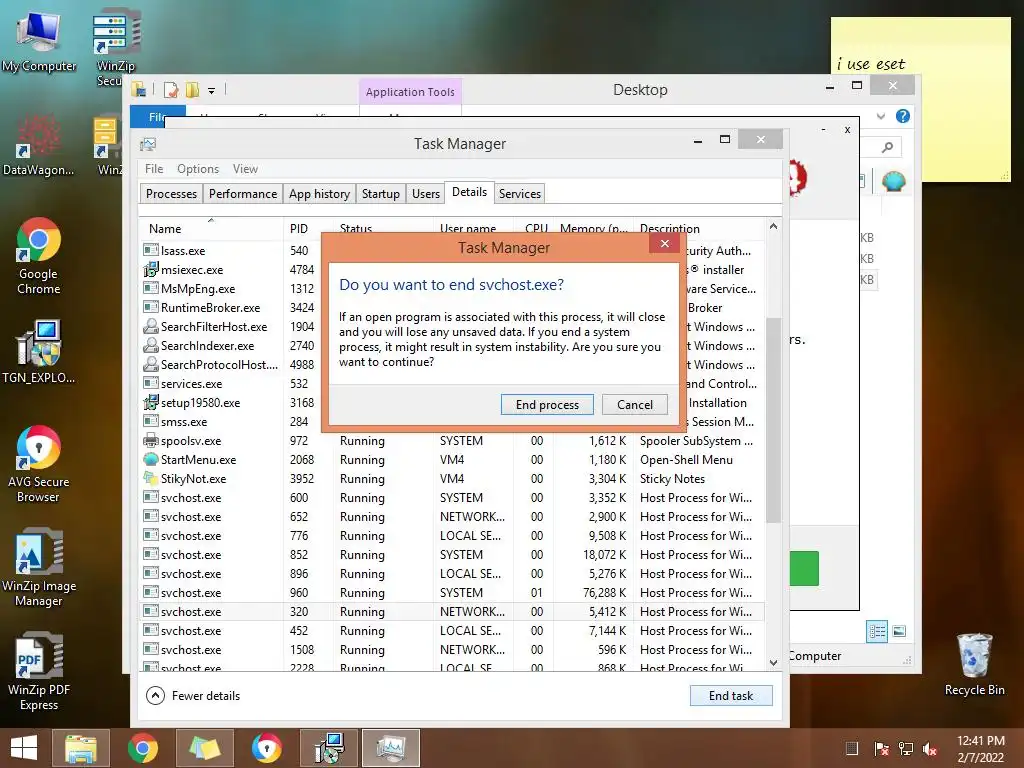
Task: Open TGN_EXPLO desktop shortcut
Action: click(x=39, y=351)
